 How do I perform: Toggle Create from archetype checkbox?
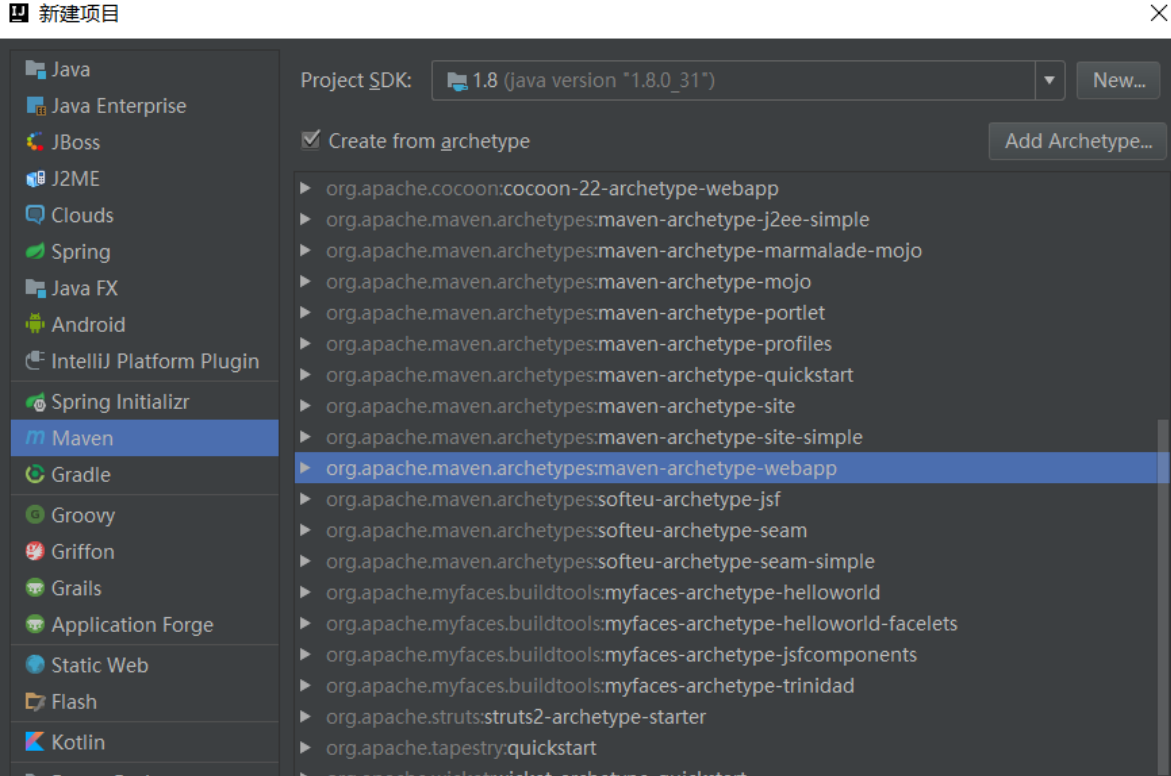(311, 140)
